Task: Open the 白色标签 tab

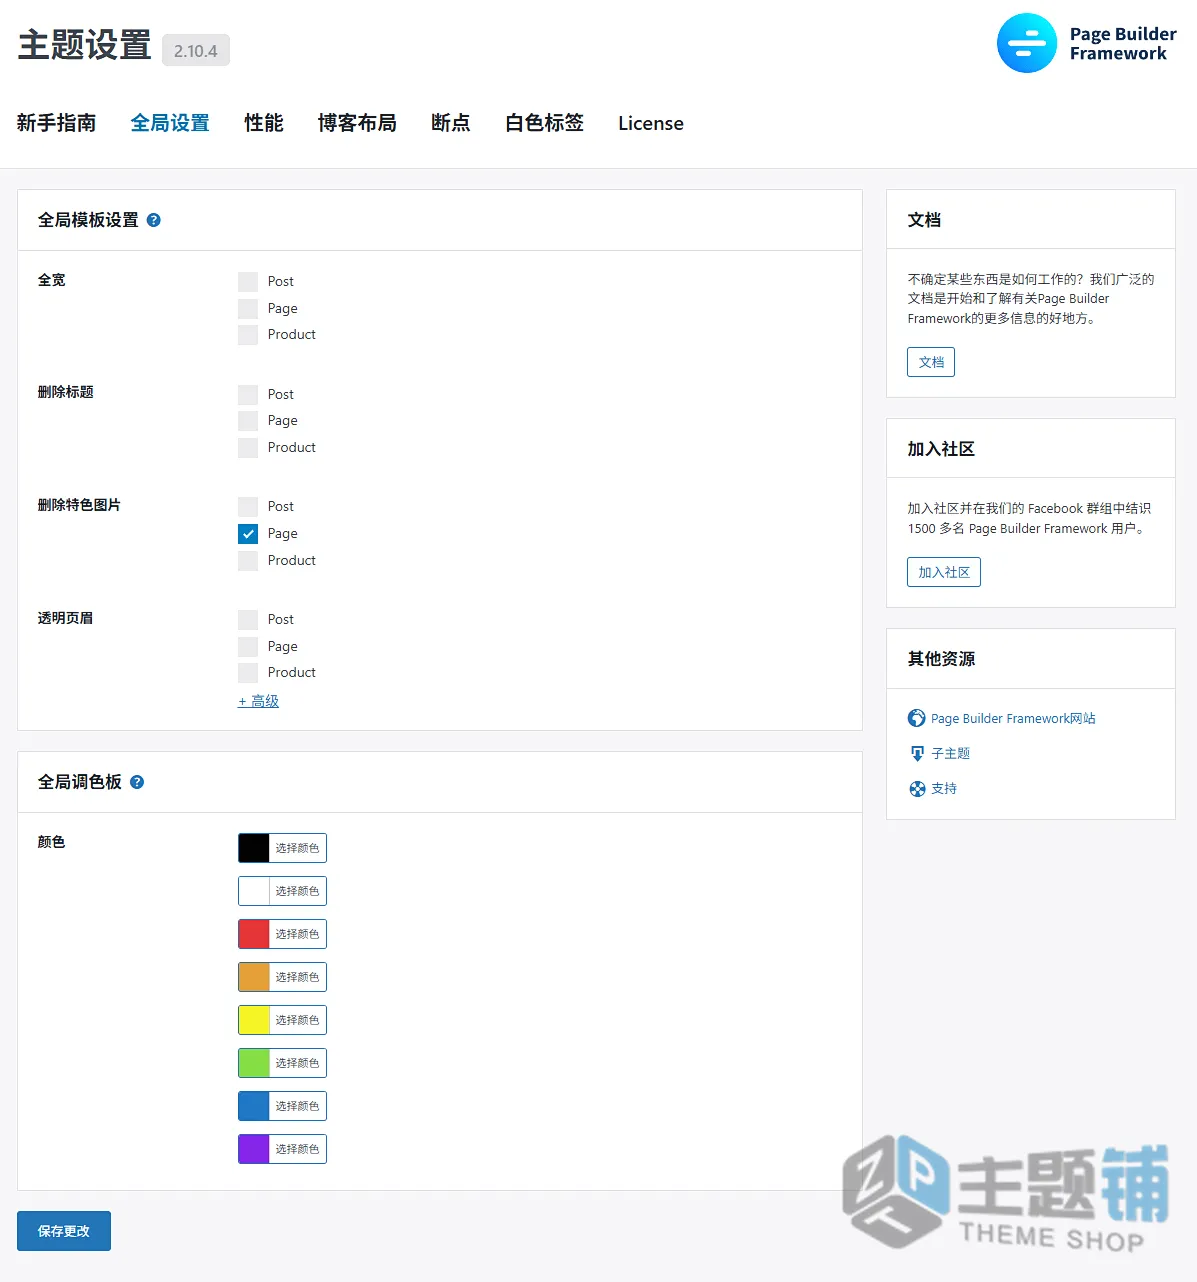Action: click(544, 123)
